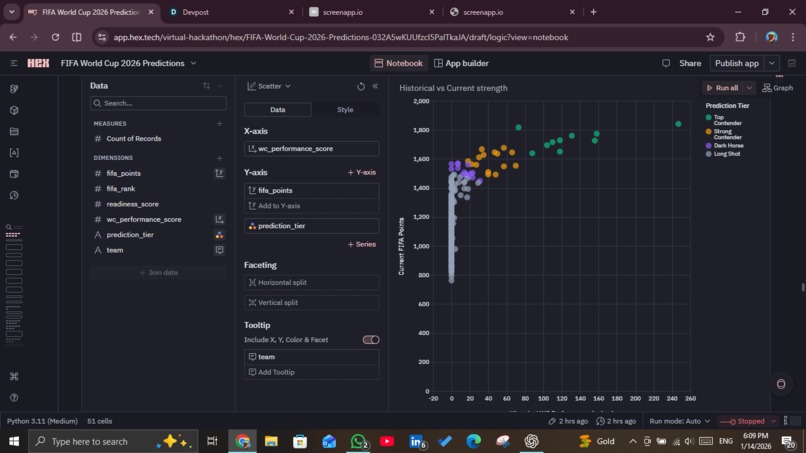Select the Style tab in chart config
Image resolution: width=806 pixels, height=453 pixels.
pos(345,110)
